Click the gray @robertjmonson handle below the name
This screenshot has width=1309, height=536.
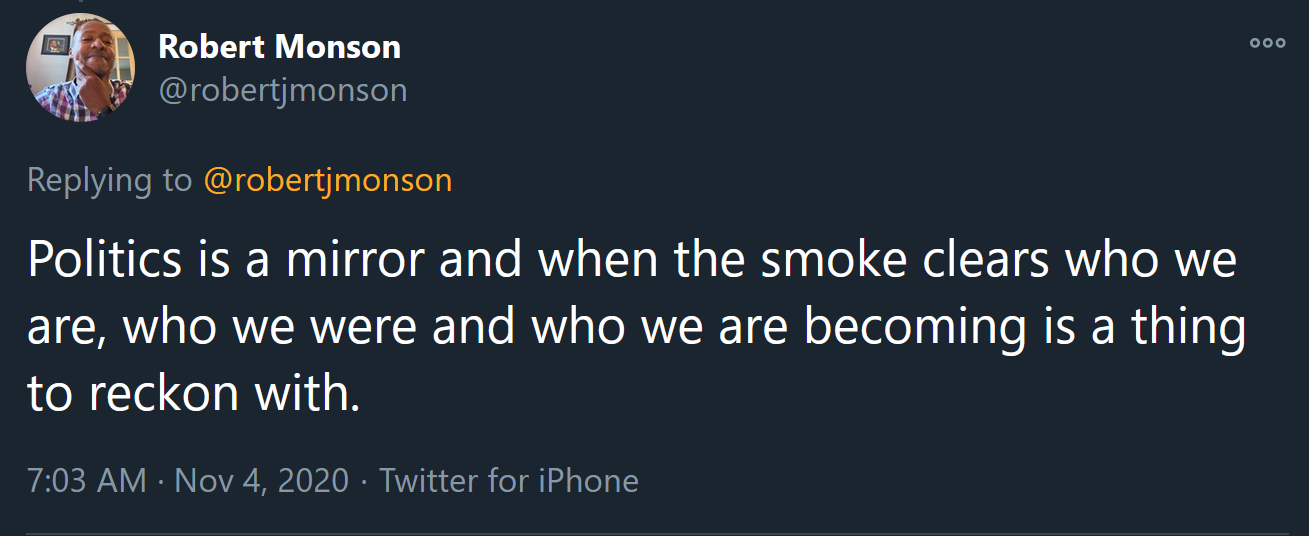(283, 90)
